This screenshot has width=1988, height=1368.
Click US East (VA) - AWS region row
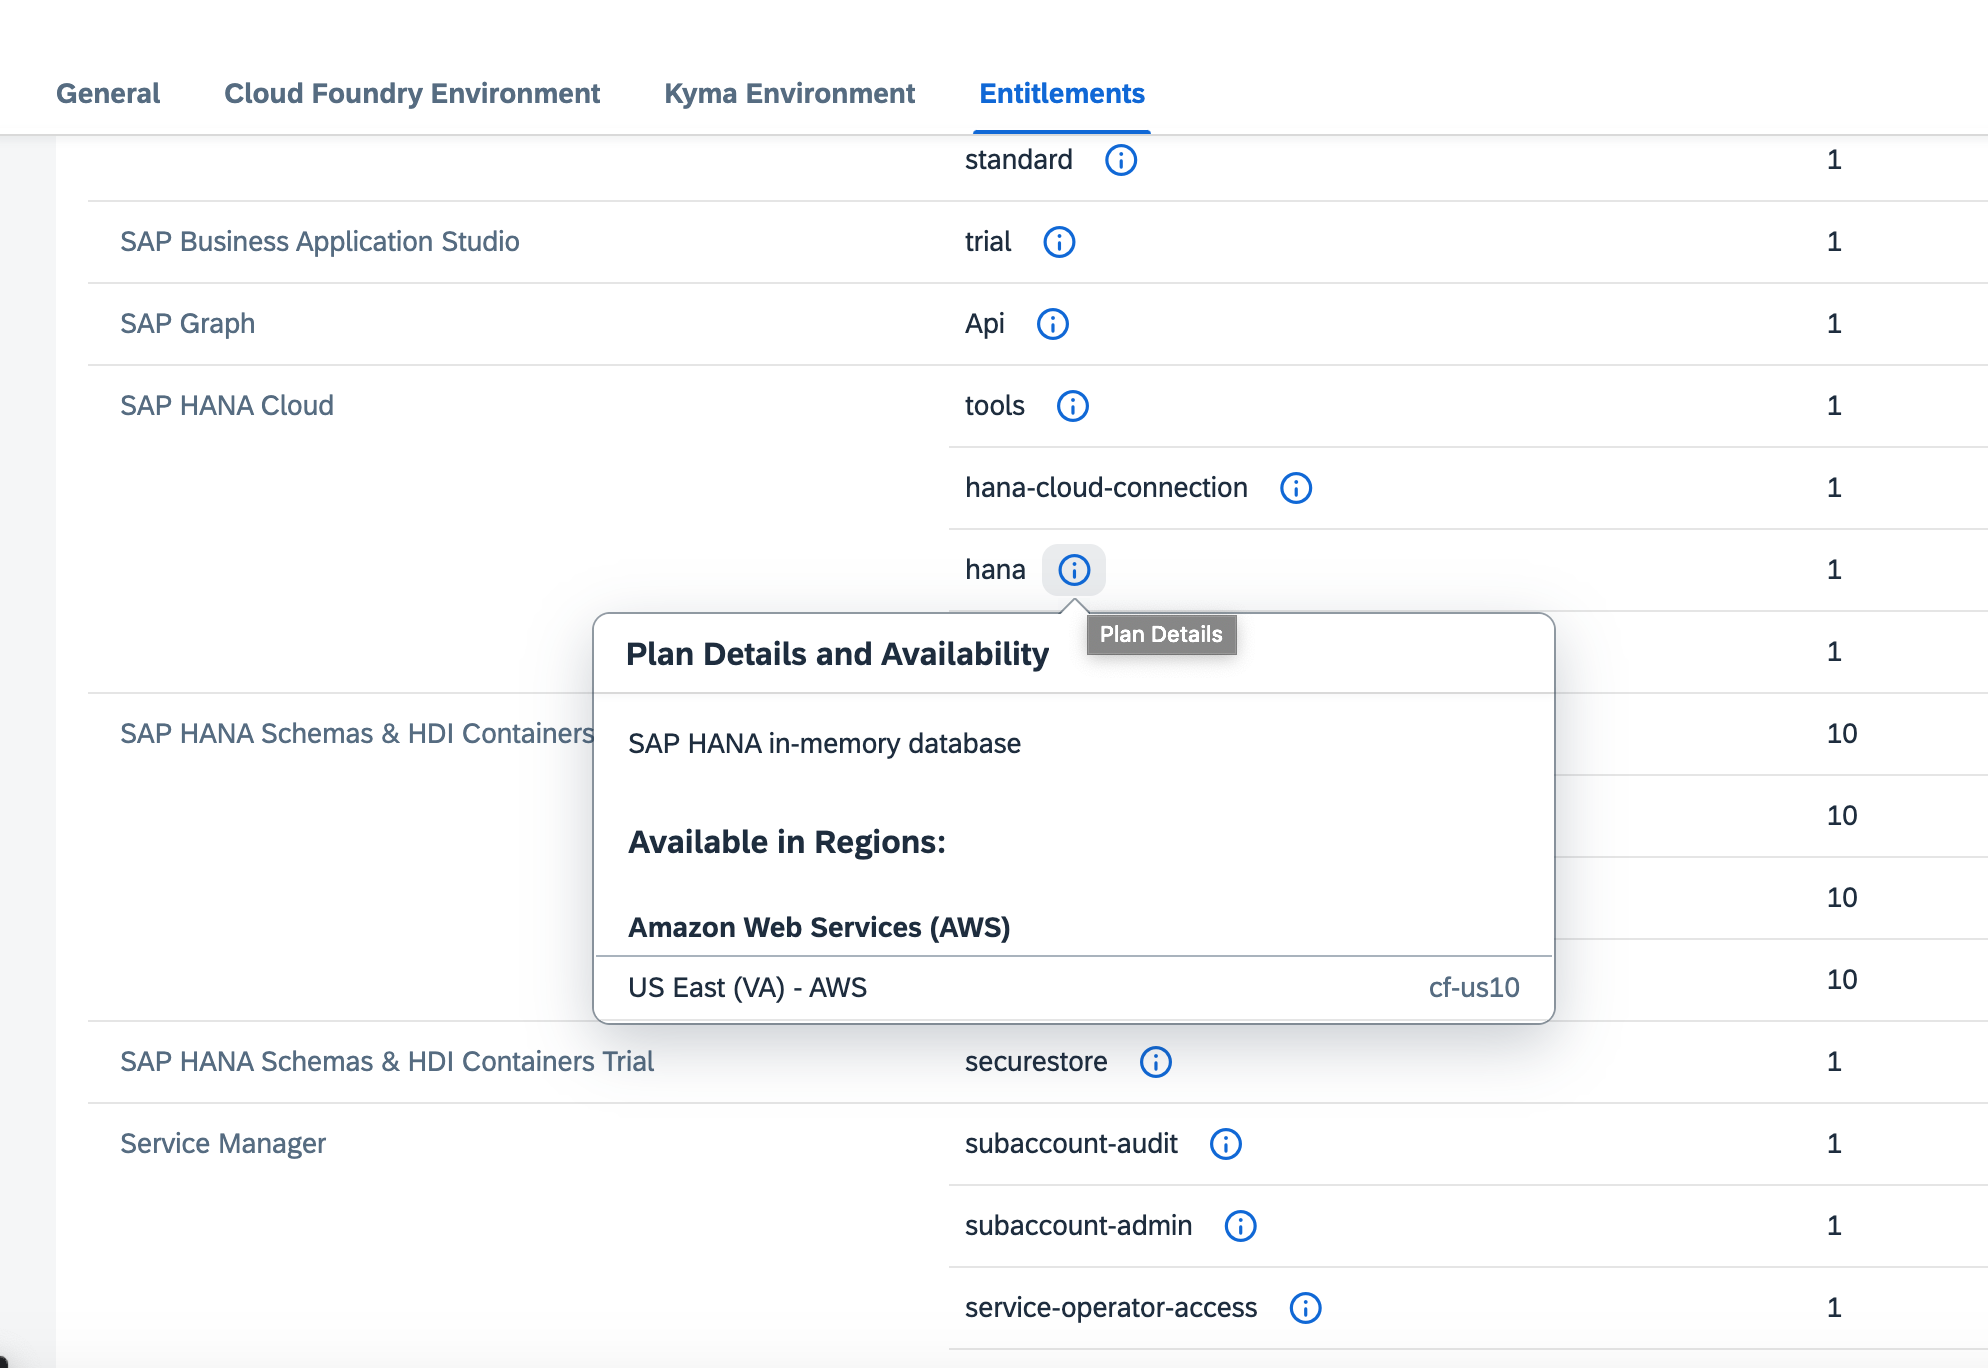pyautogui.click(x=747, y=988)
